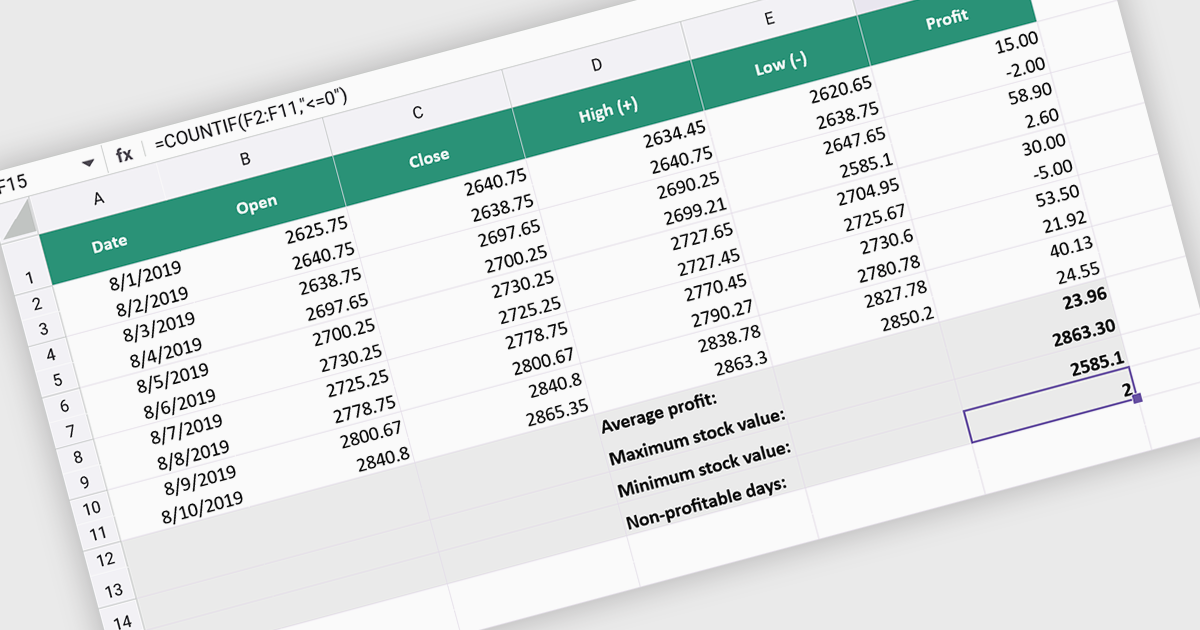Select row 5 header
Image resolution: width=1200 pixels, height=630 pixels.
[59, 380]
